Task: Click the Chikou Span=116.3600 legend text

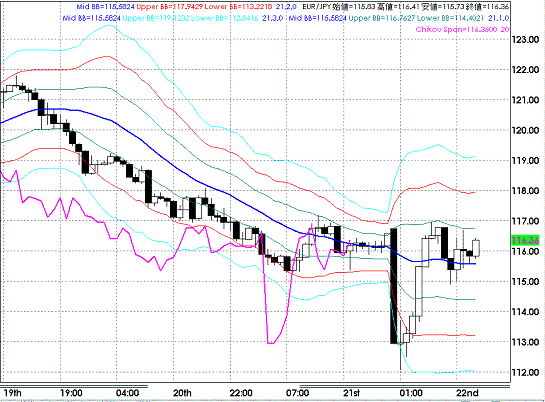Action: 456,29
